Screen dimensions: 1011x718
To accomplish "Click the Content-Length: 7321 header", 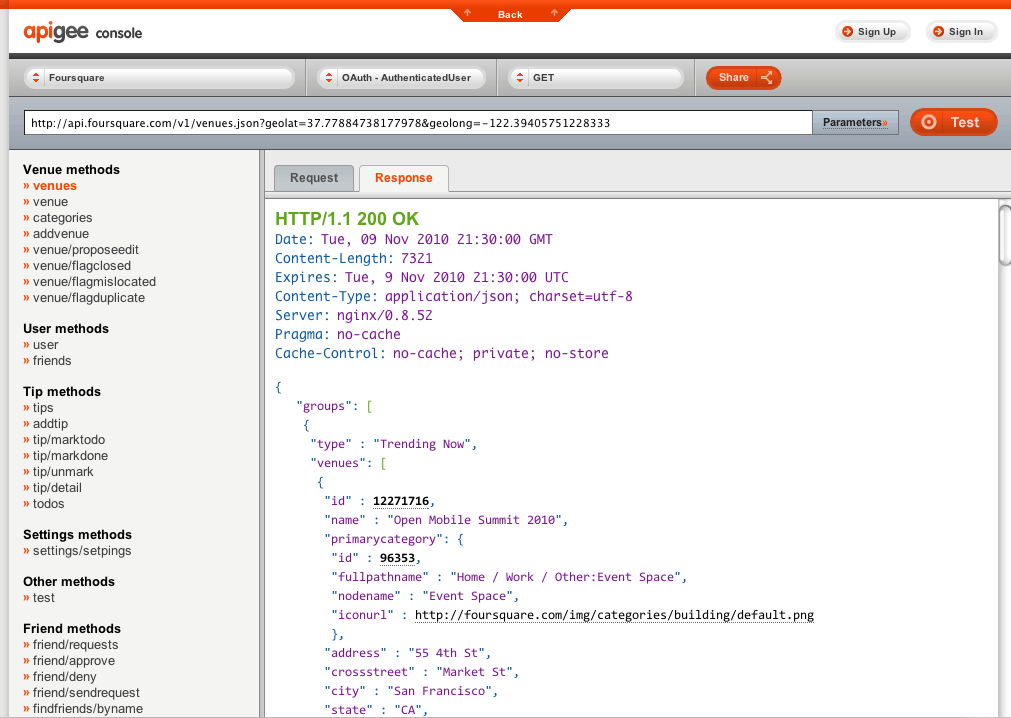I will pos(353,258).
